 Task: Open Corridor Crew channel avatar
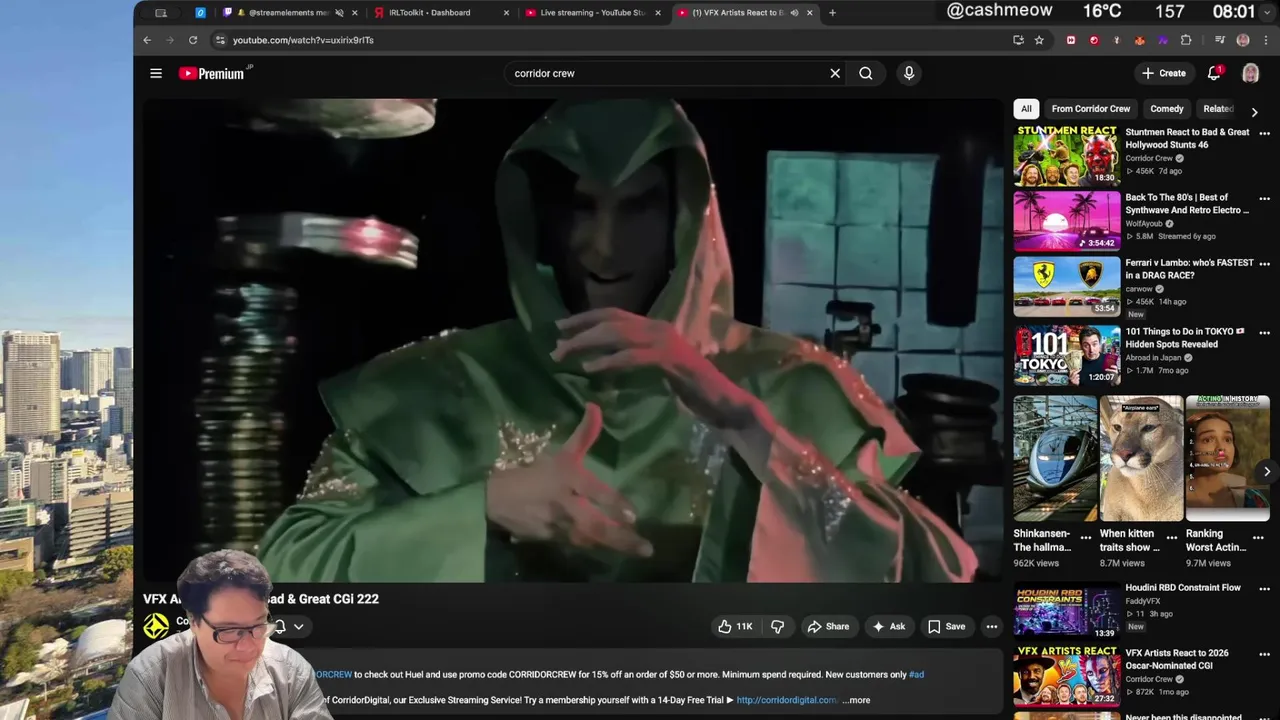[156, 626]
